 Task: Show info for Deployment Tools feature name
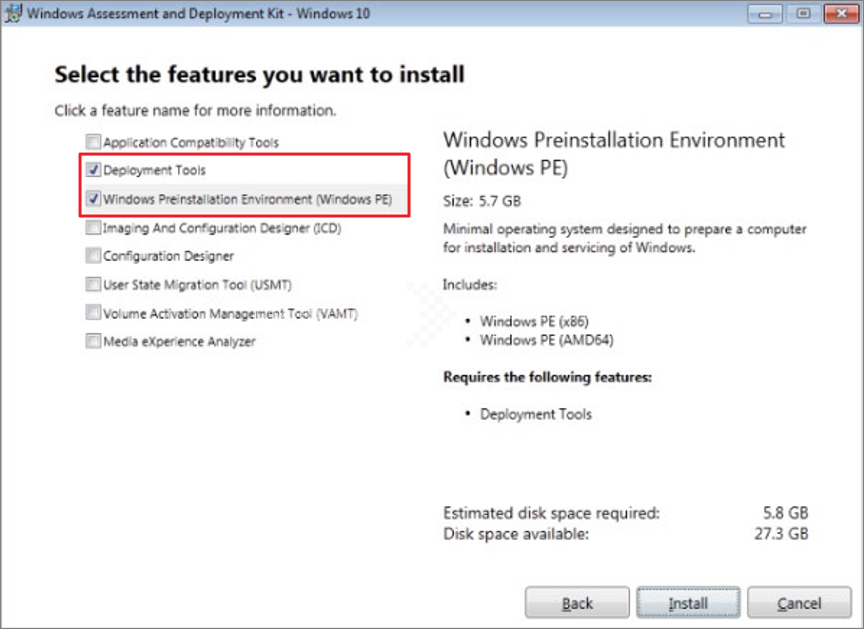point(154,171)
